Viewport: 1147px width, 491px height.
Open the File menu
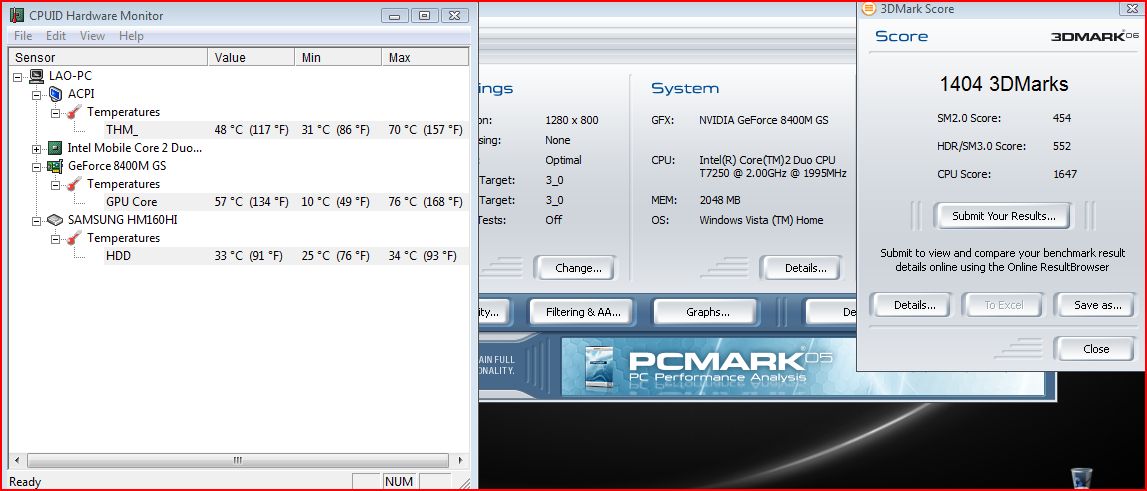tap(23, 36)
